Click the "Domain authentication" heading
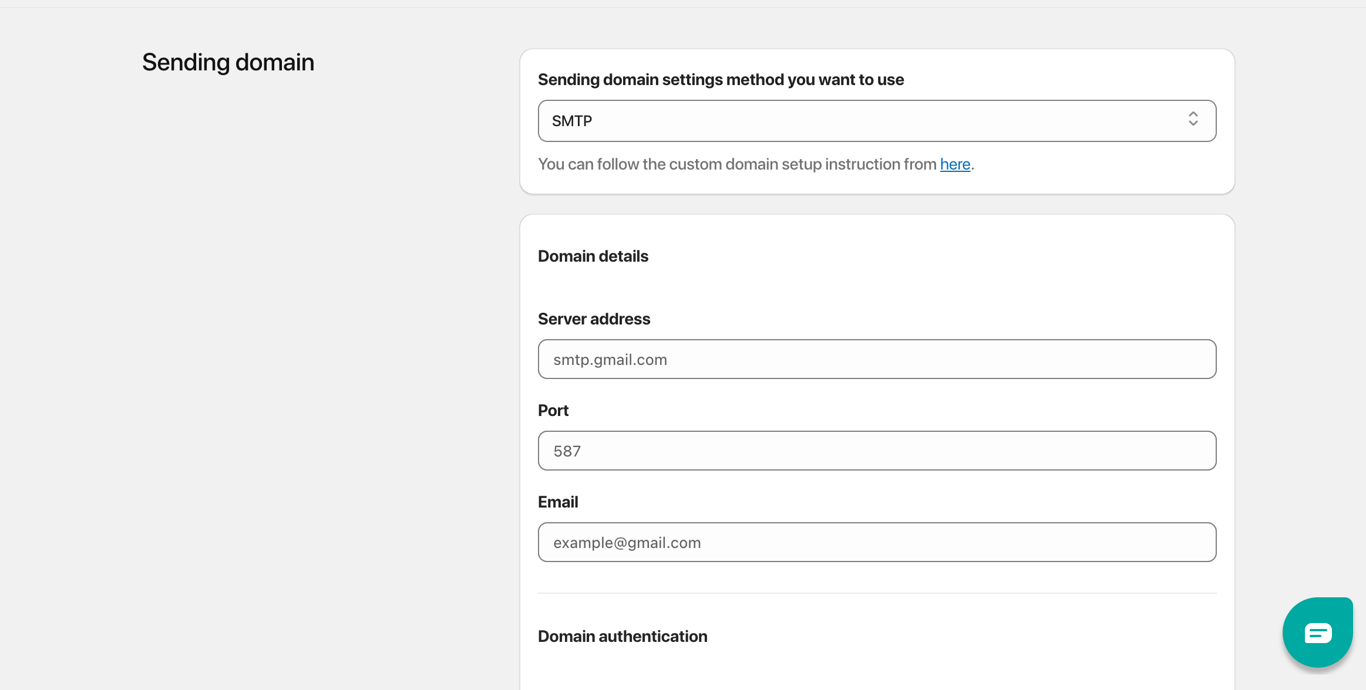 point(622,636)
